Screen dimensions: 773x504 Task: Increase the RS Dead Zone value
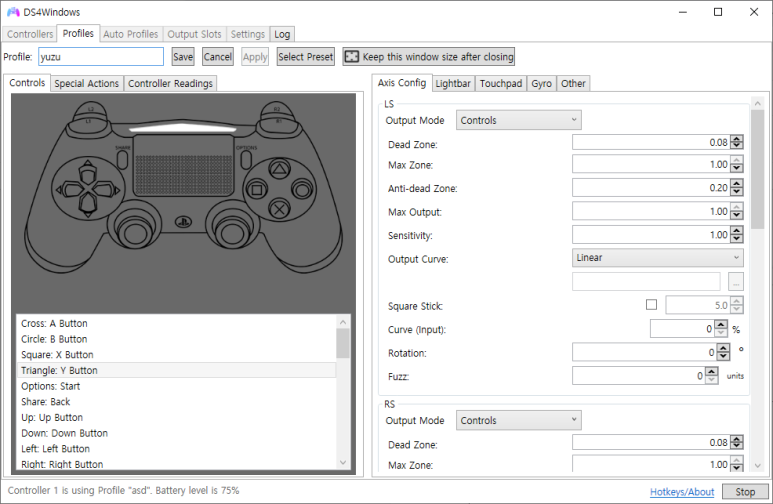[x=737, y=439]
